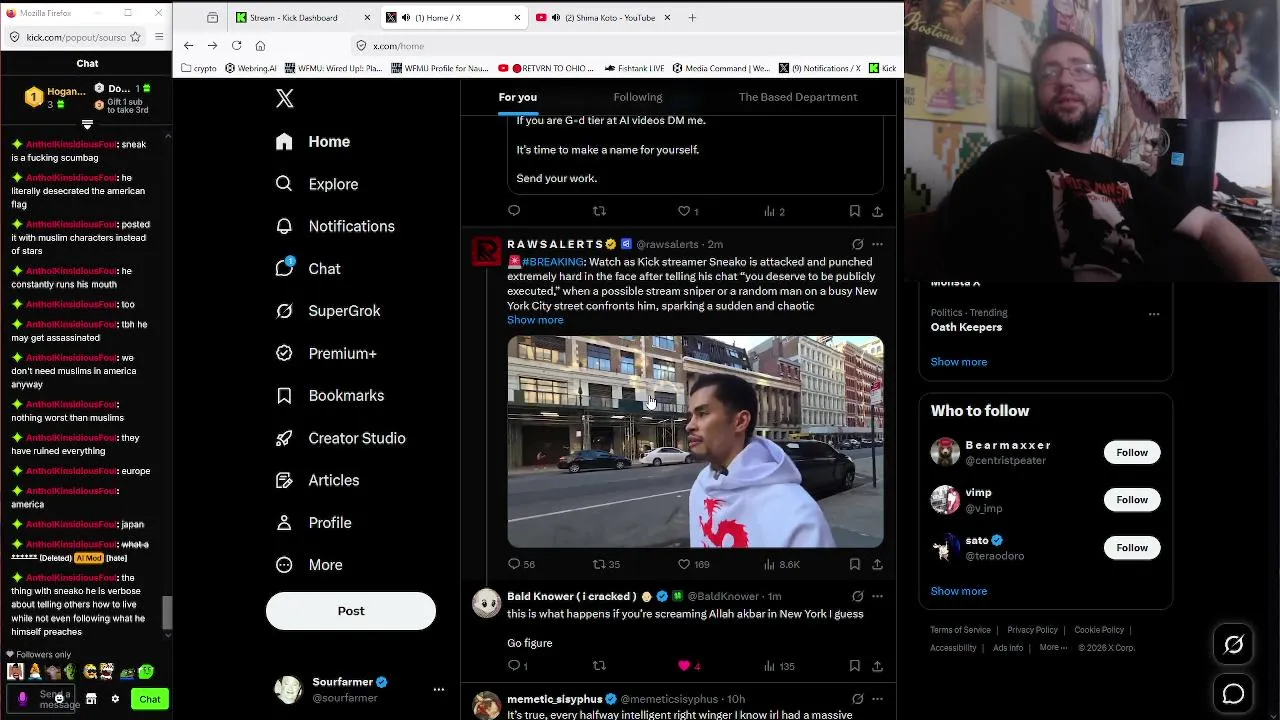This screenshot has height=720, width=1280.
Task: Open more options on Bald Knower post
Action: (x=877, y=596)
